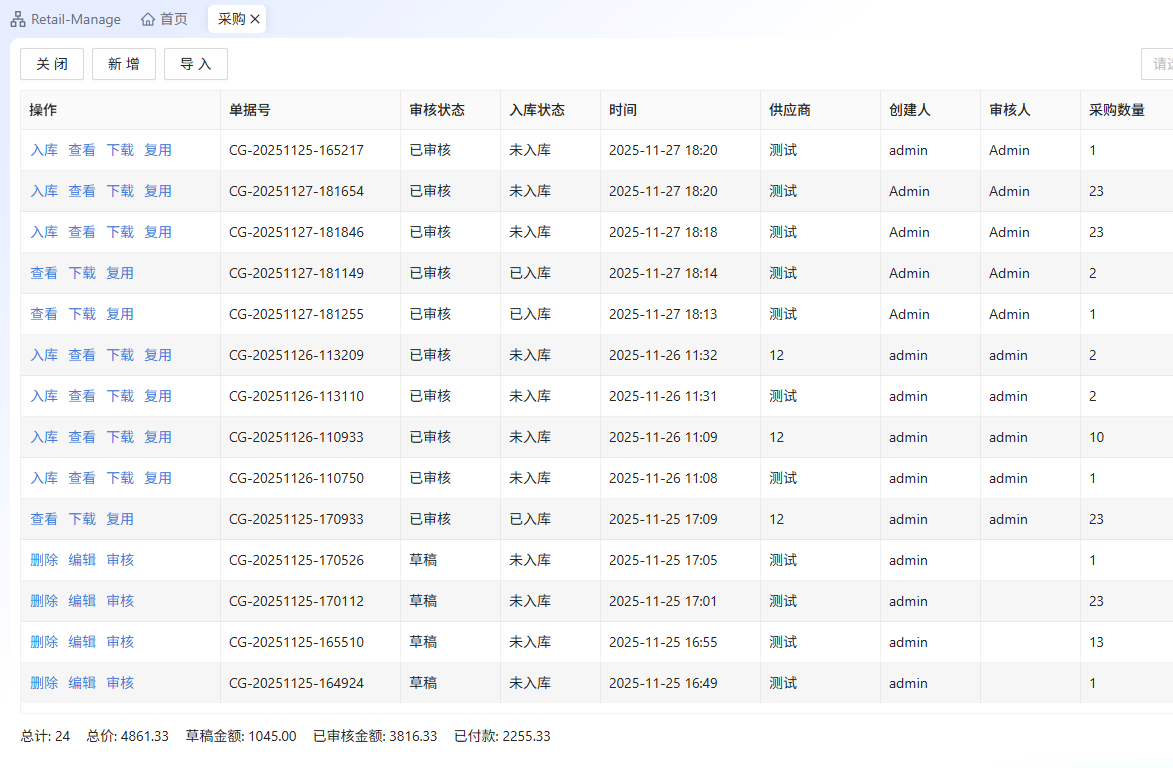Viewport: 1173px width, 768px height.
Task: Delete draft order CG-20251125-170526
Action: point(44,560)
